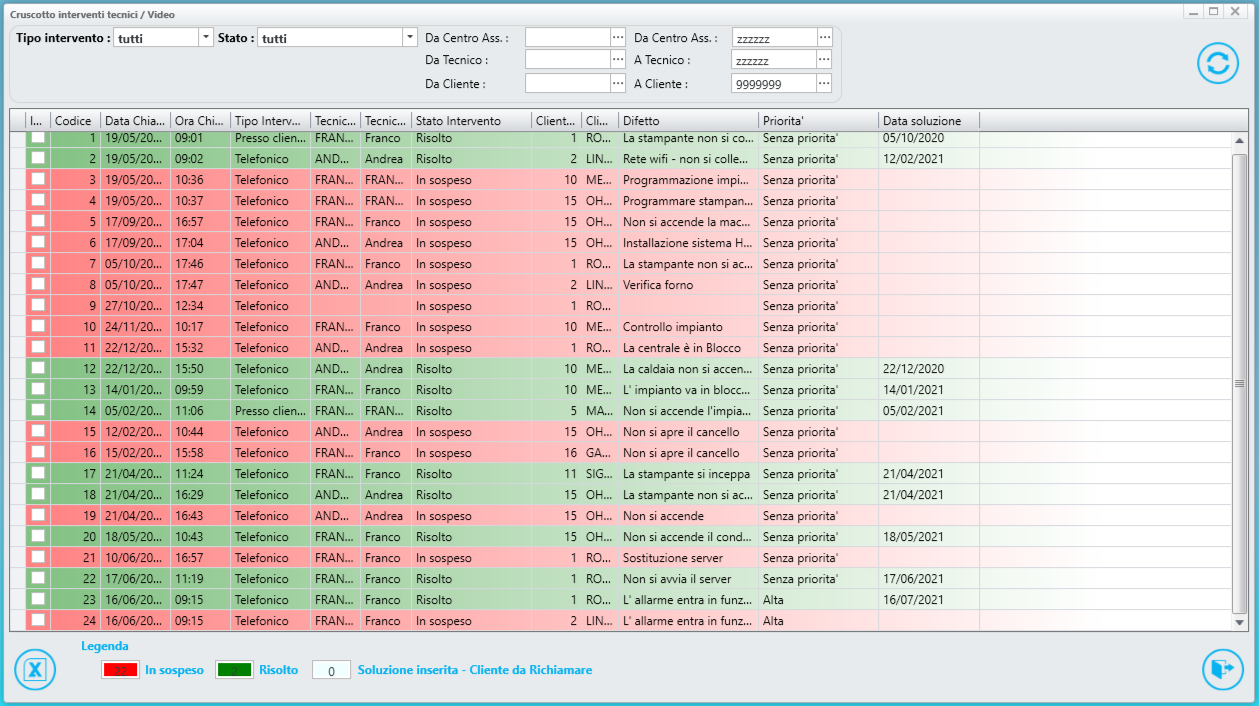Click the vertical scrollbar thumb

[x=1240, y=383]
